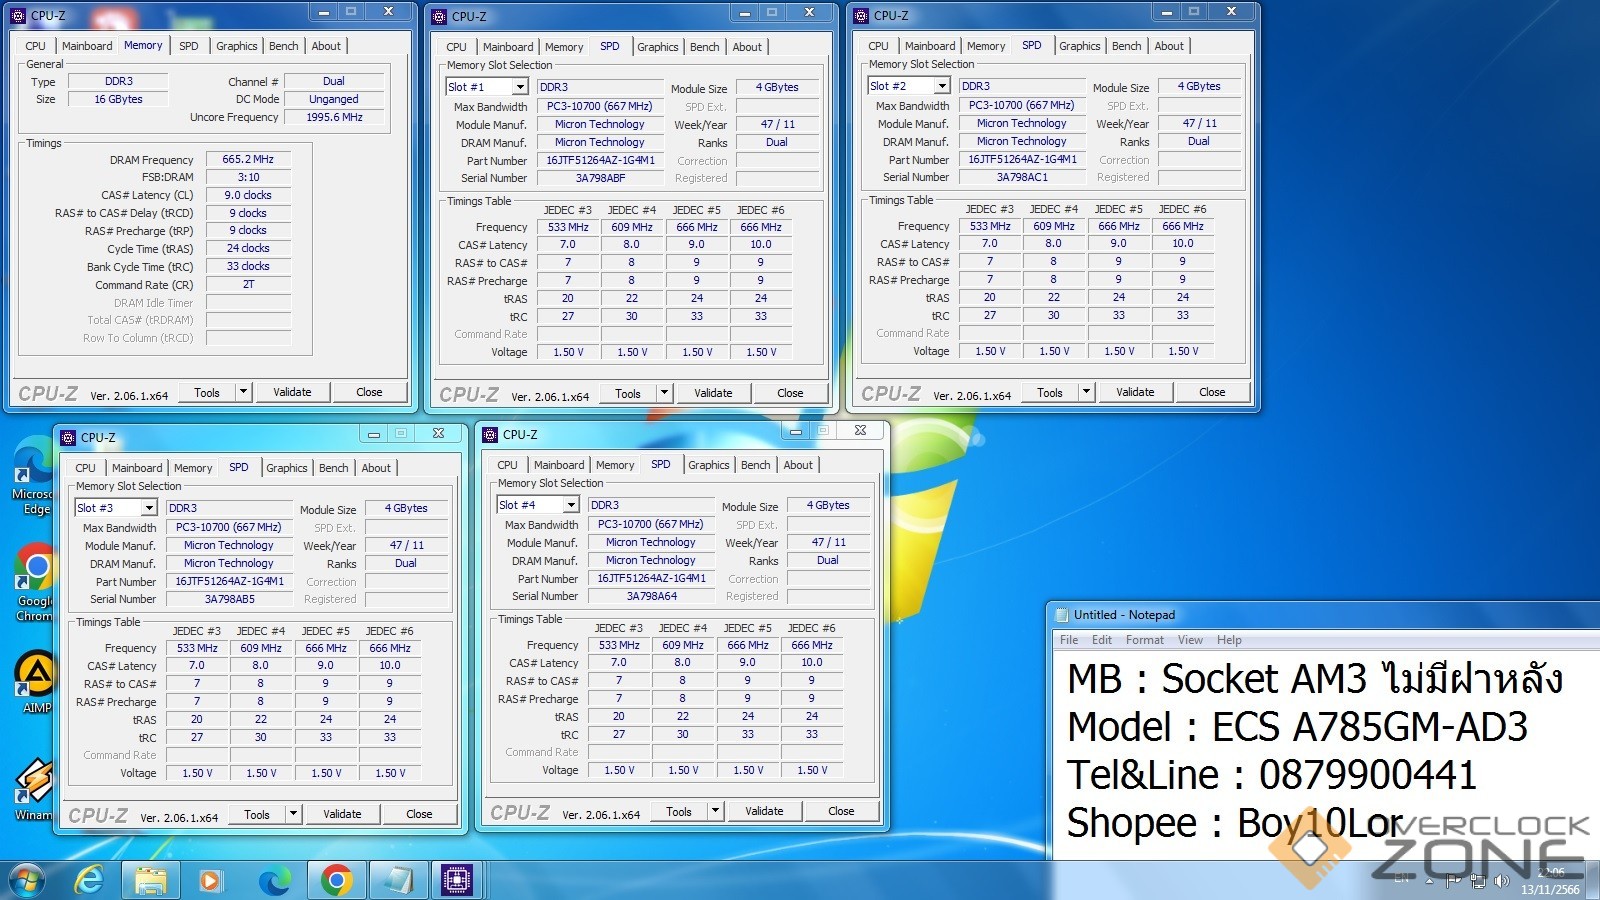1600x900 pixels.
Task: Open Windows Media Player from taskbar
Action: click(x=210, y=880)
